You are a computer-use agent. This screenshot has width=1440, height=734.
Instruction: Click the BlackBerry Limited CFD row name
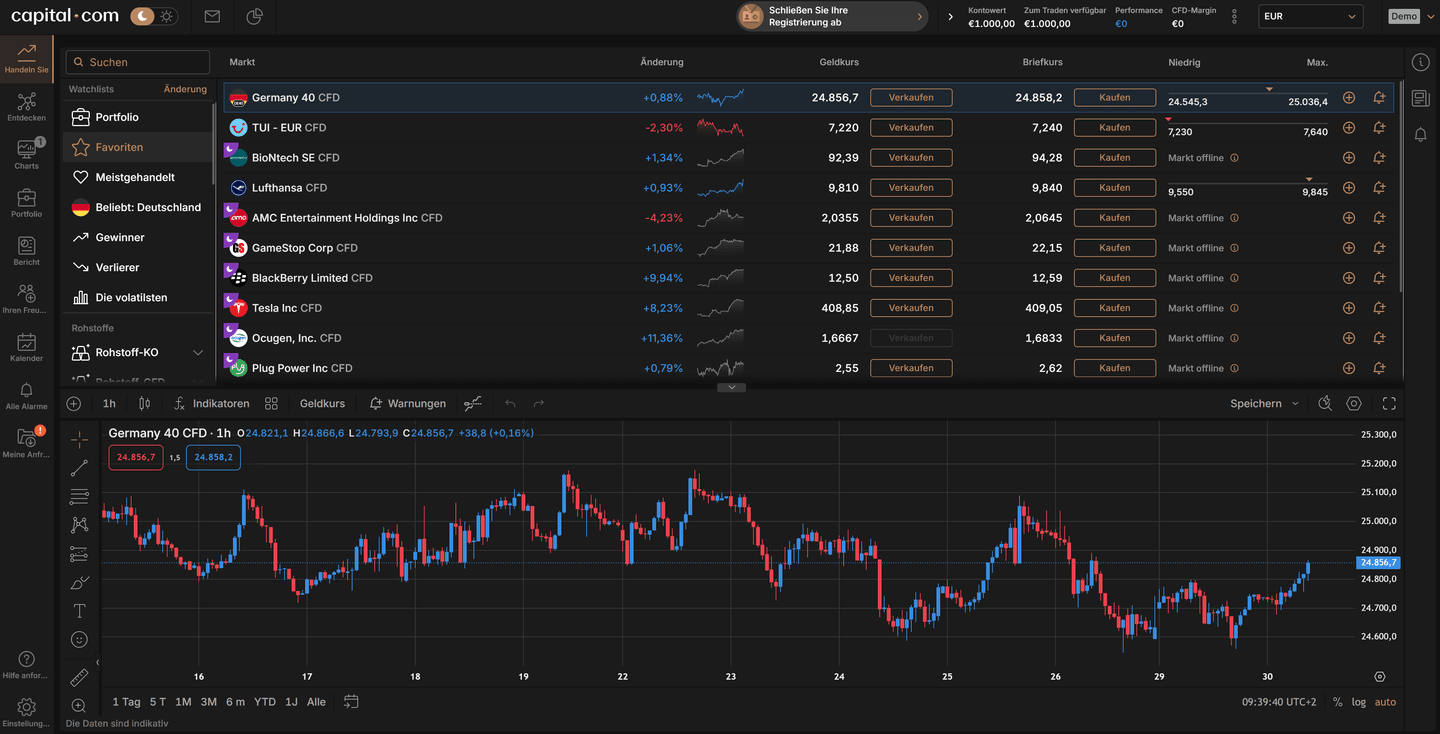coord(312,278)
